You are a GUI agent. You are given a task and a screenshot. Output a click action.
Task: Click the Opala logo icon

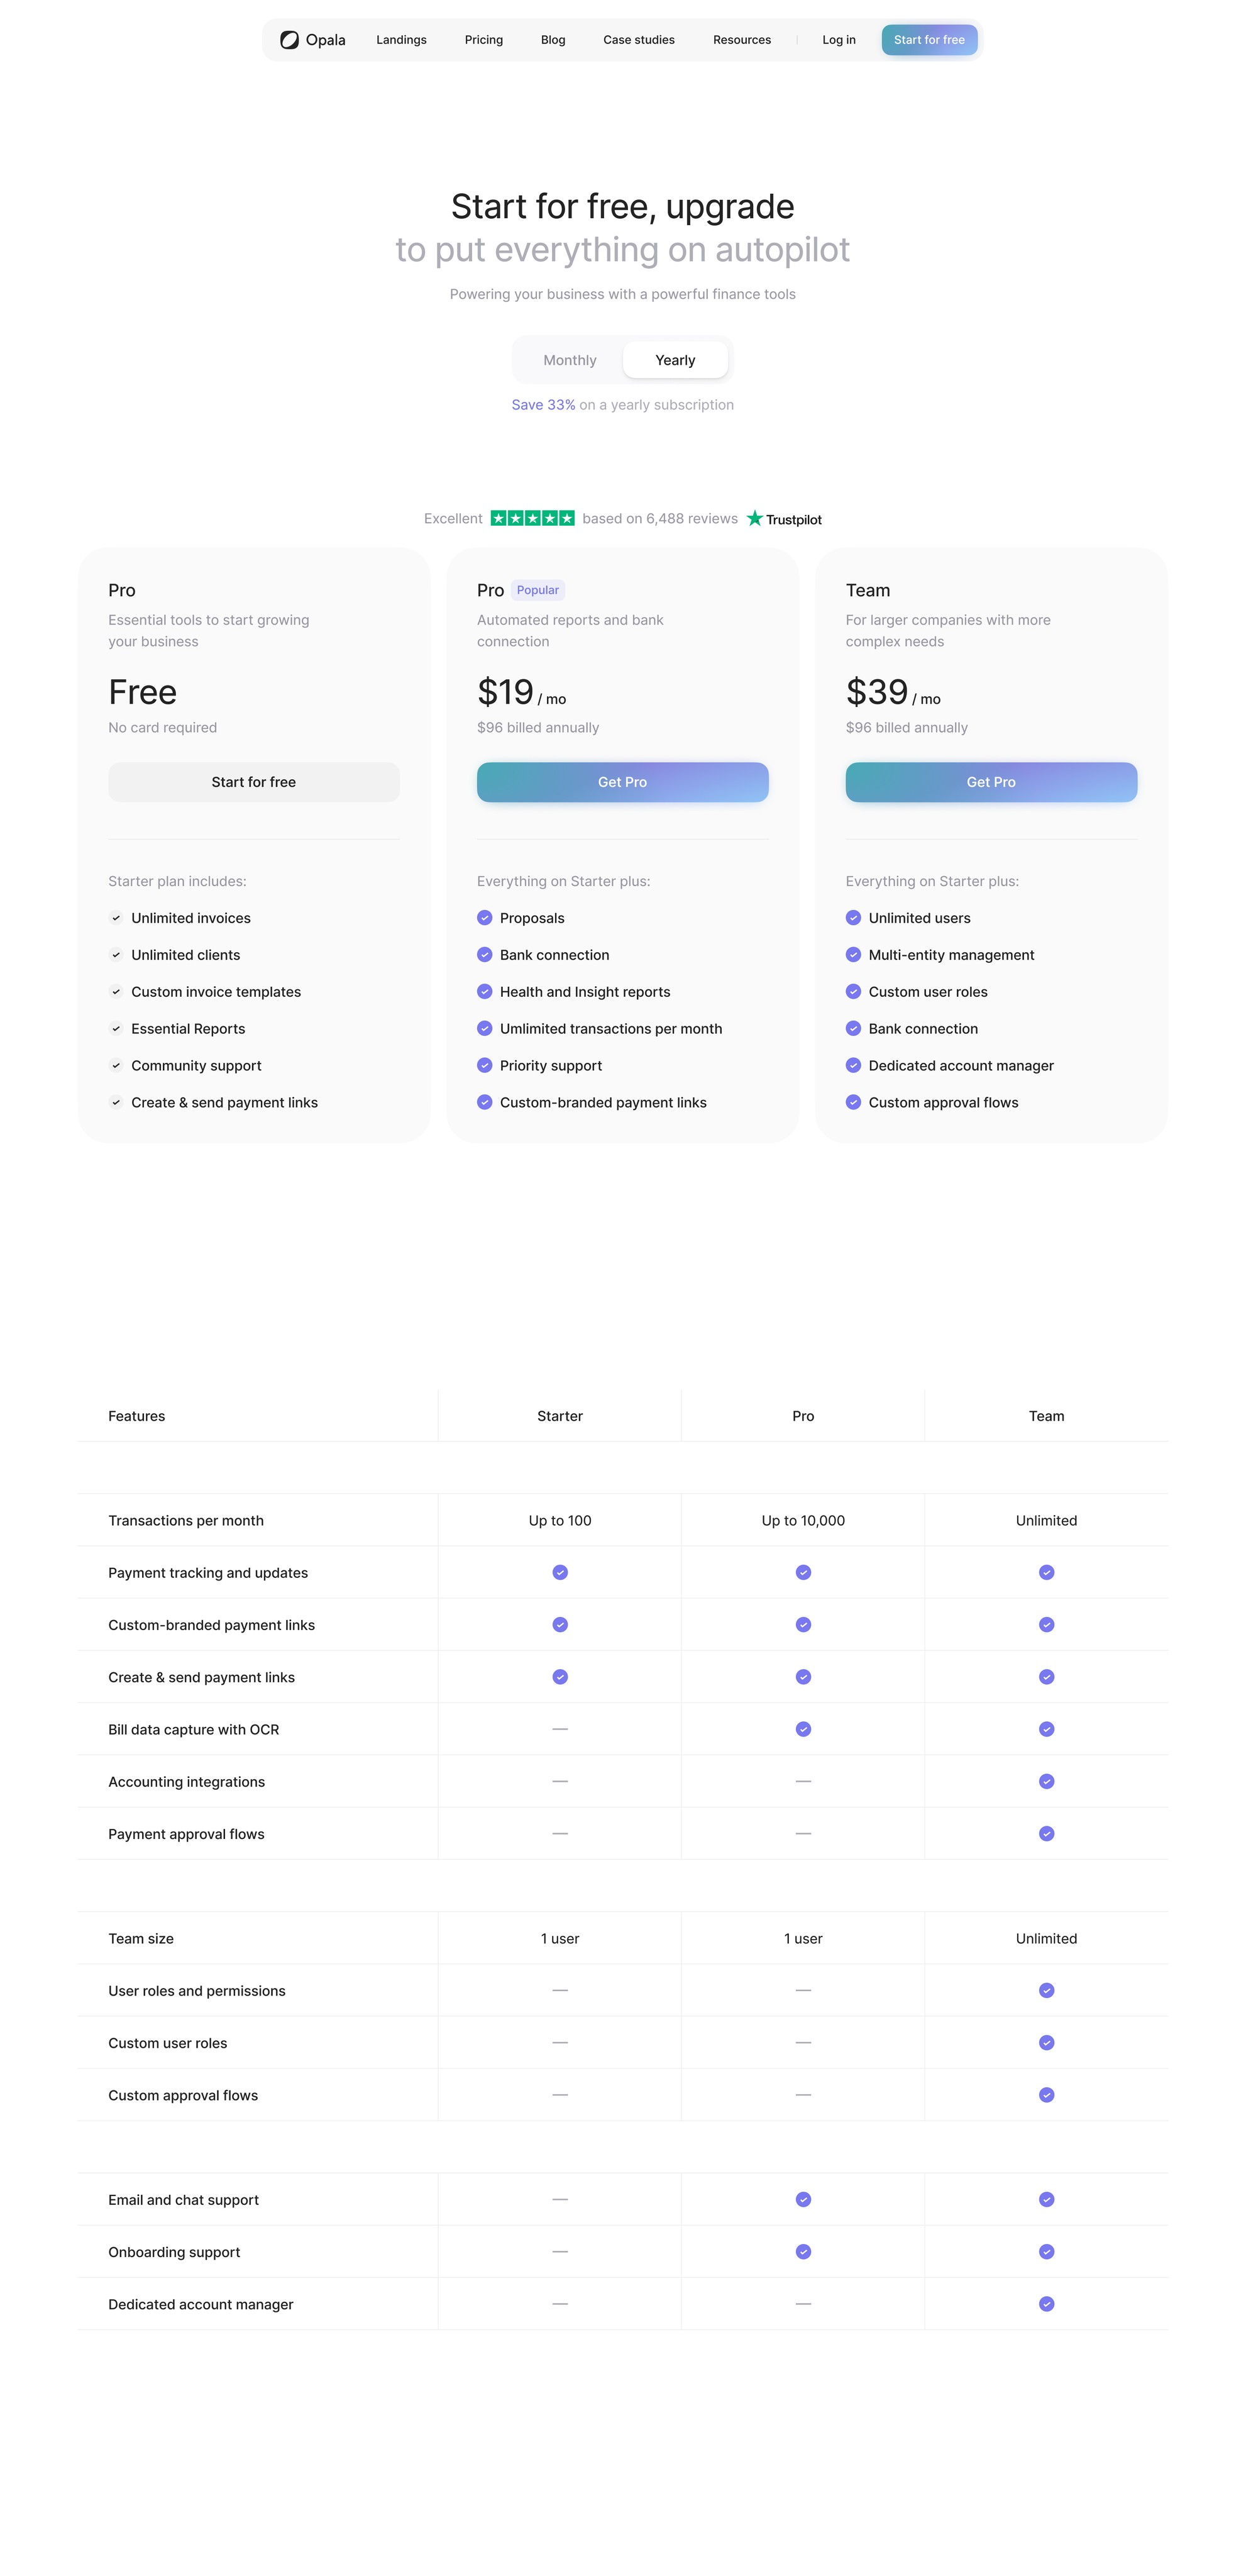(x=289, y=40)
